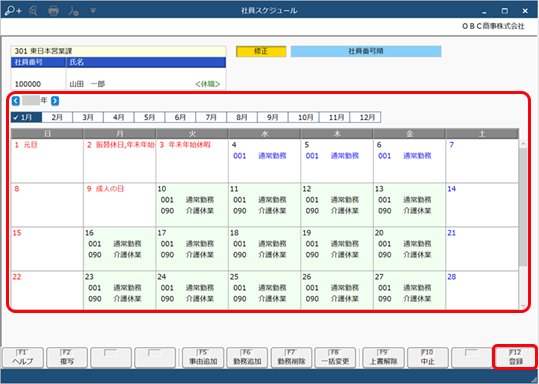The height and width of the screenshot is (384, 539).
Task: Click the F6 勤務追加 button
Action: pyautogui.click(x=247, y=358)
